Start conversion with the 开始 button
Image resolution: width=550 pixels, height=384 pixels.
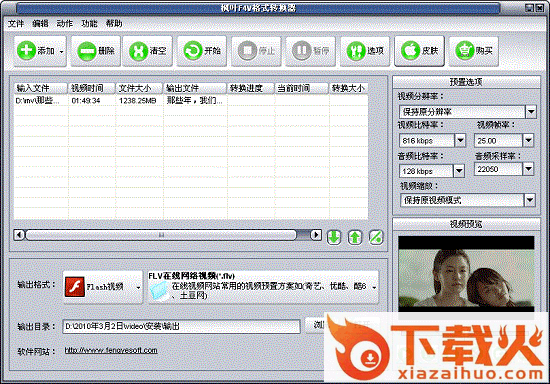pyautogui.click(x=202, y=51)
